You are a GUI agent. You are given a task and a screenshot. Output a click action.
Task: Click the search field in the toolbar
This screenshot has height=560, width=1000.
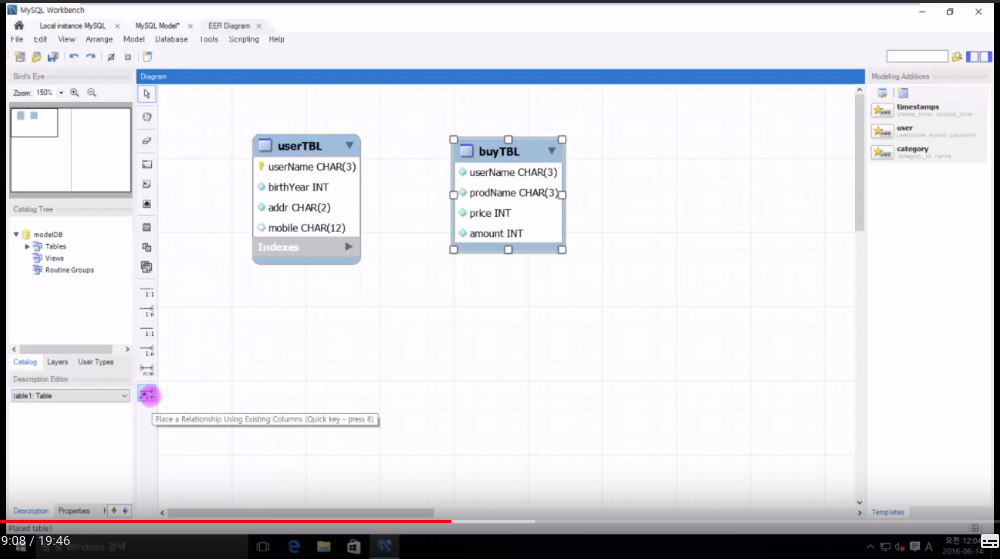click(x=917, y=57)
